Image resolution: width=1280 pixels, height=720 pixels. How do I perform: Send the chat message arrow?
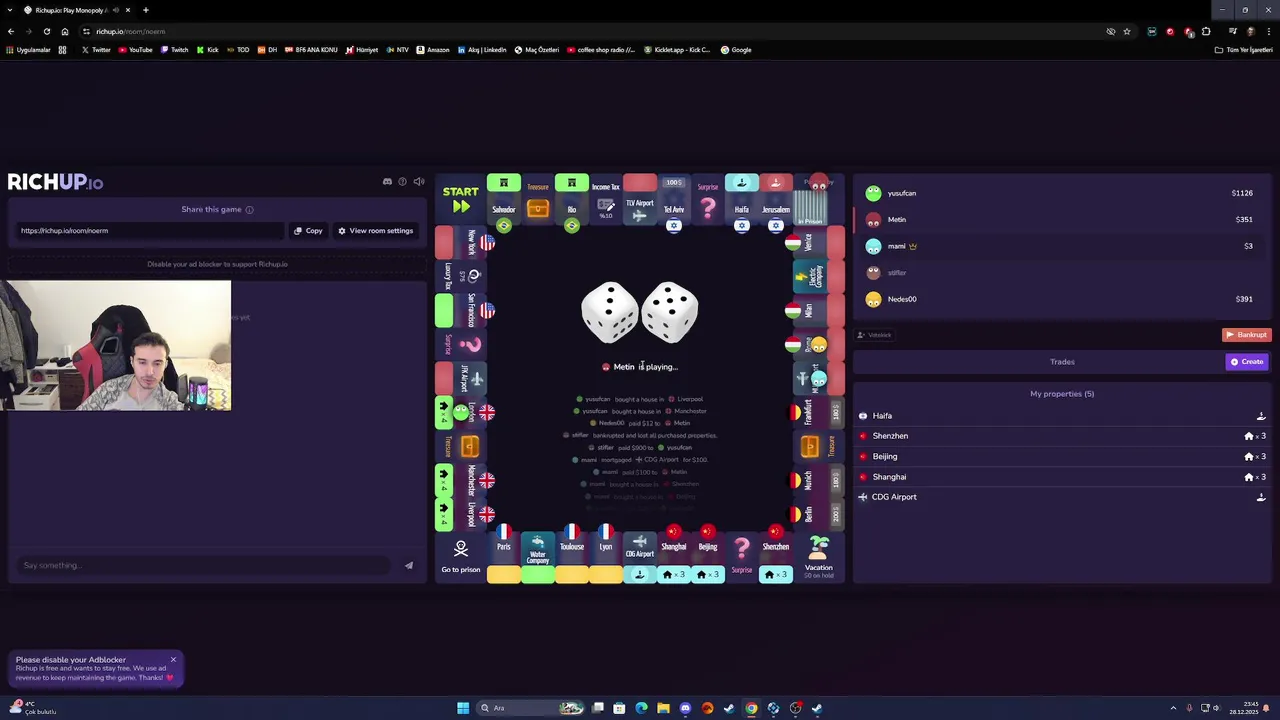(x=409, y=566)
